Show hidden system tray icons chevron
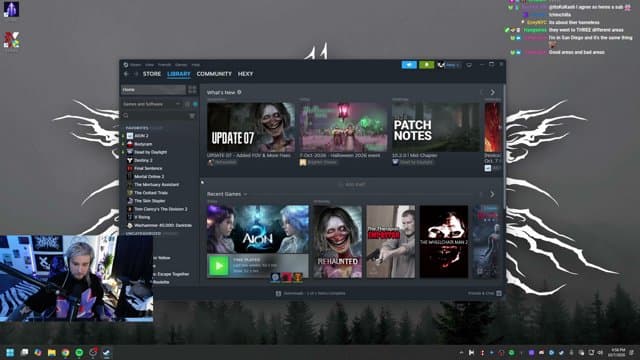The height and width of the screenshot is (360, 640). click(461, 352)
